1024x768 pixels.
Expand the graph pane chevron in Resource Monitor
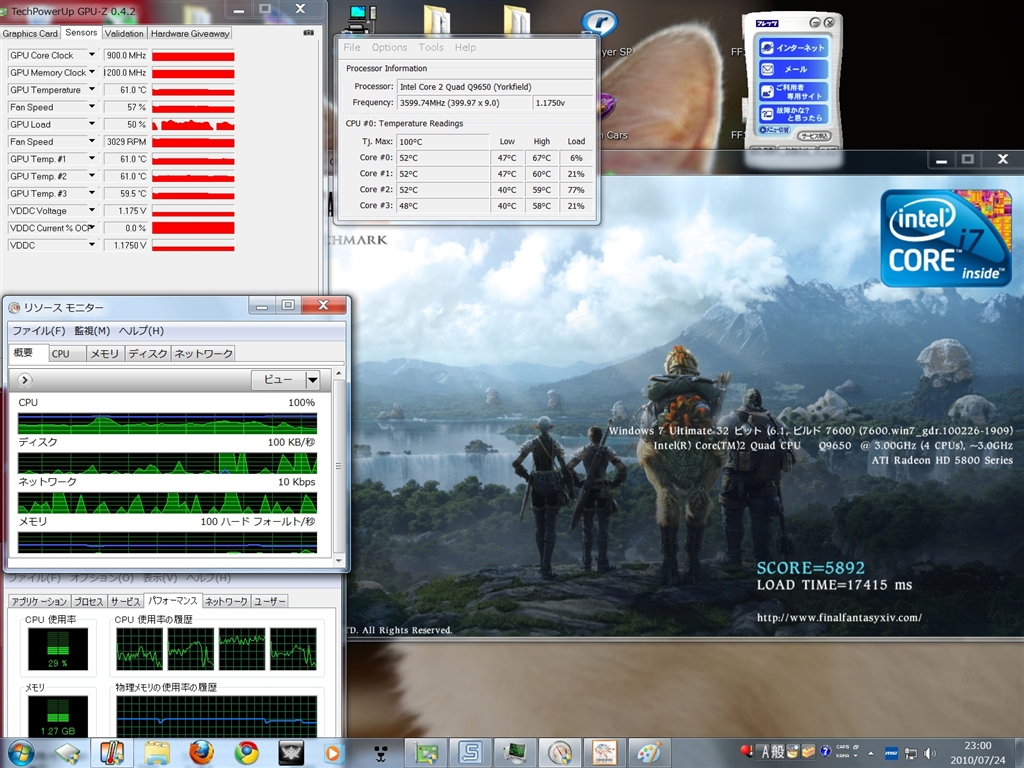25,380
